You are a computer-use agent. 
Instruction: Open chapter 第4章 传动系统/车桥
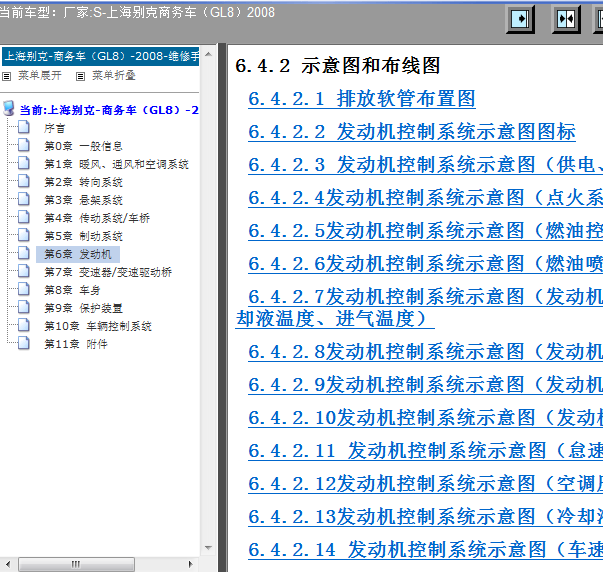click(97, 218)
